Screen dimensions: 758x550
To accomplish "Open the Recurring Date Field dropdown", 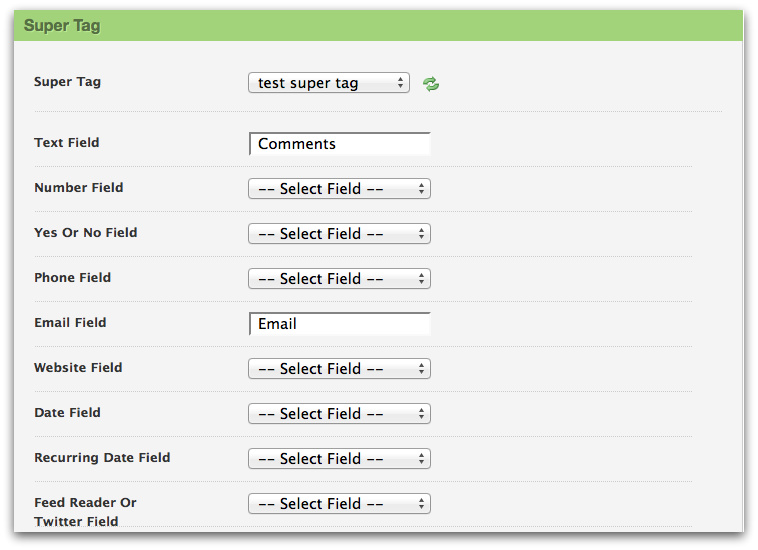I will (x=339, y=459).
